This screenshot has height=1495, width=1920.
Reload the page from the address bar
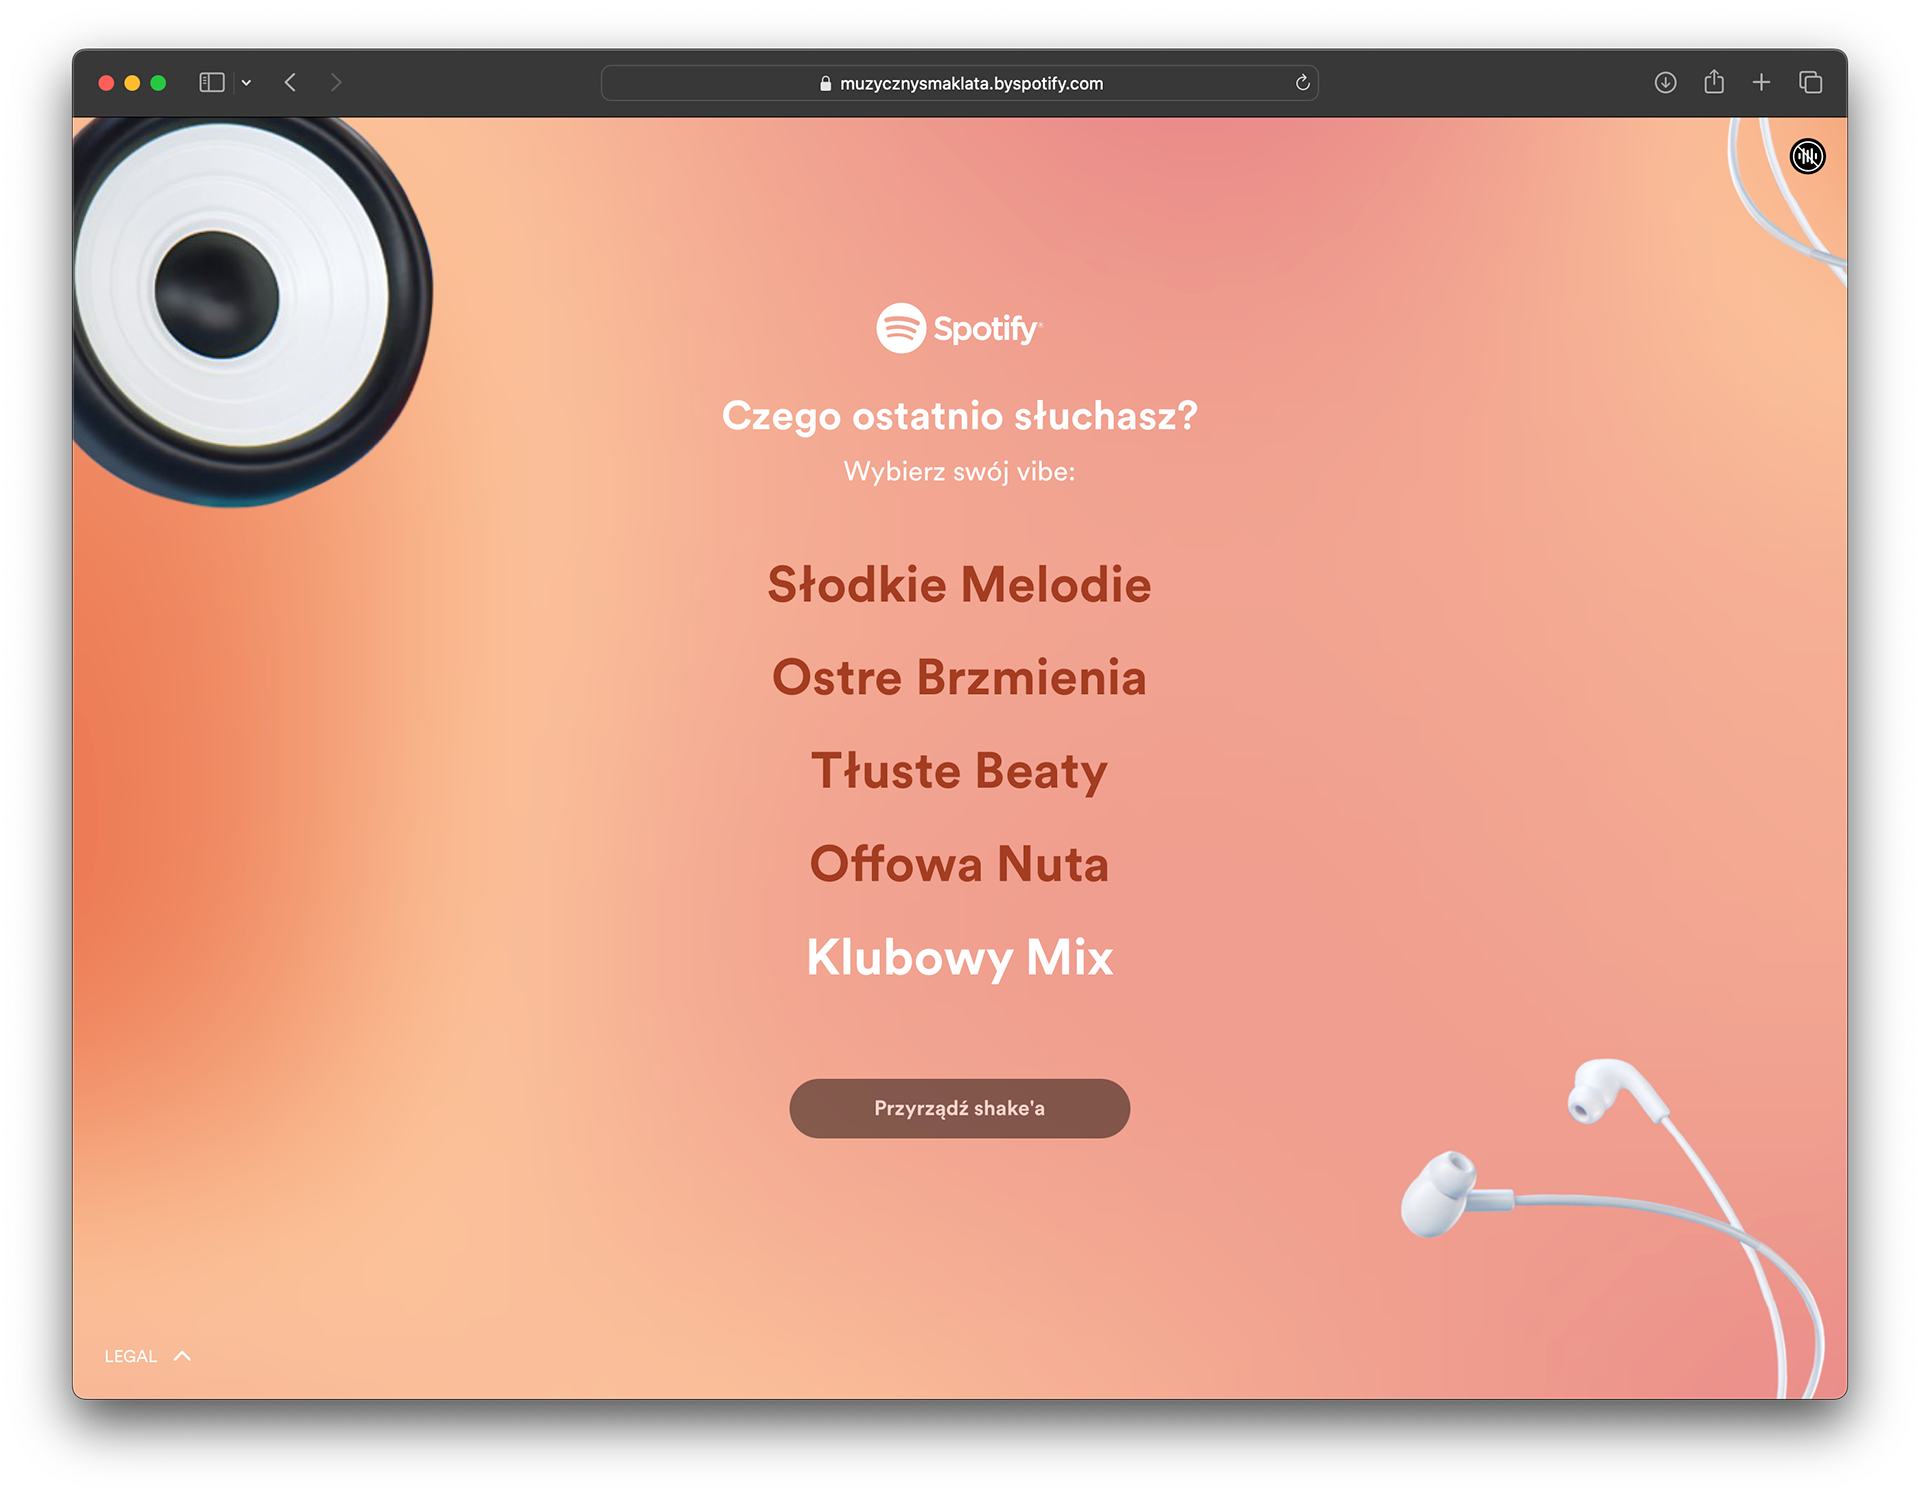[x=1302, y=83]
